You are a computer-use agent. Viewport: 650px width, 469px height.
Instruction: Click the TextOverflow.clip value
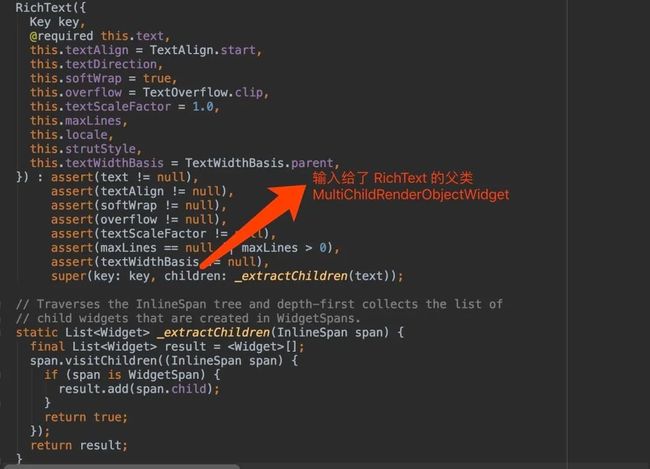[203, 92]
